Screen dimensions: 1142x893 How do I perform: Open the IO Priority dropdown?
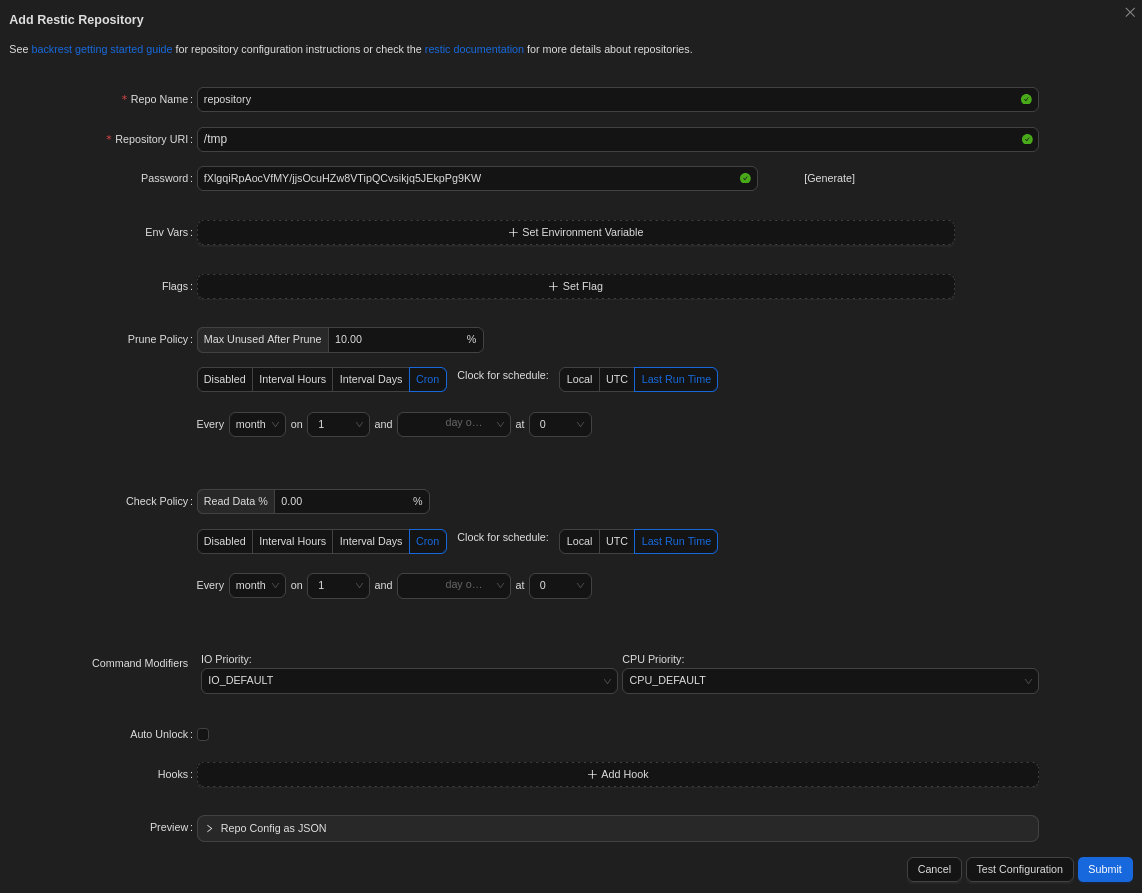coord(408,681)
